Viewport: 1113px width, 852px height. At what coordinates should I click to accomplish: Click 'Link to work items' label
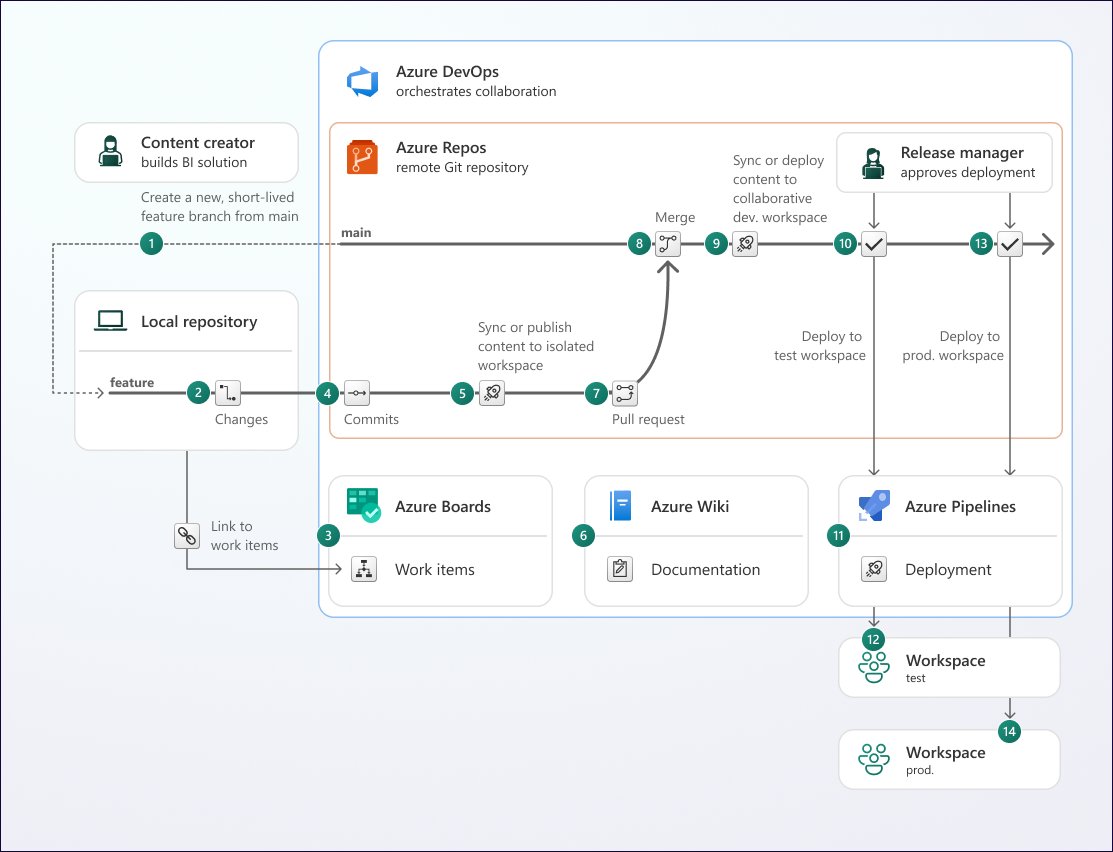(x=244, y=536)
